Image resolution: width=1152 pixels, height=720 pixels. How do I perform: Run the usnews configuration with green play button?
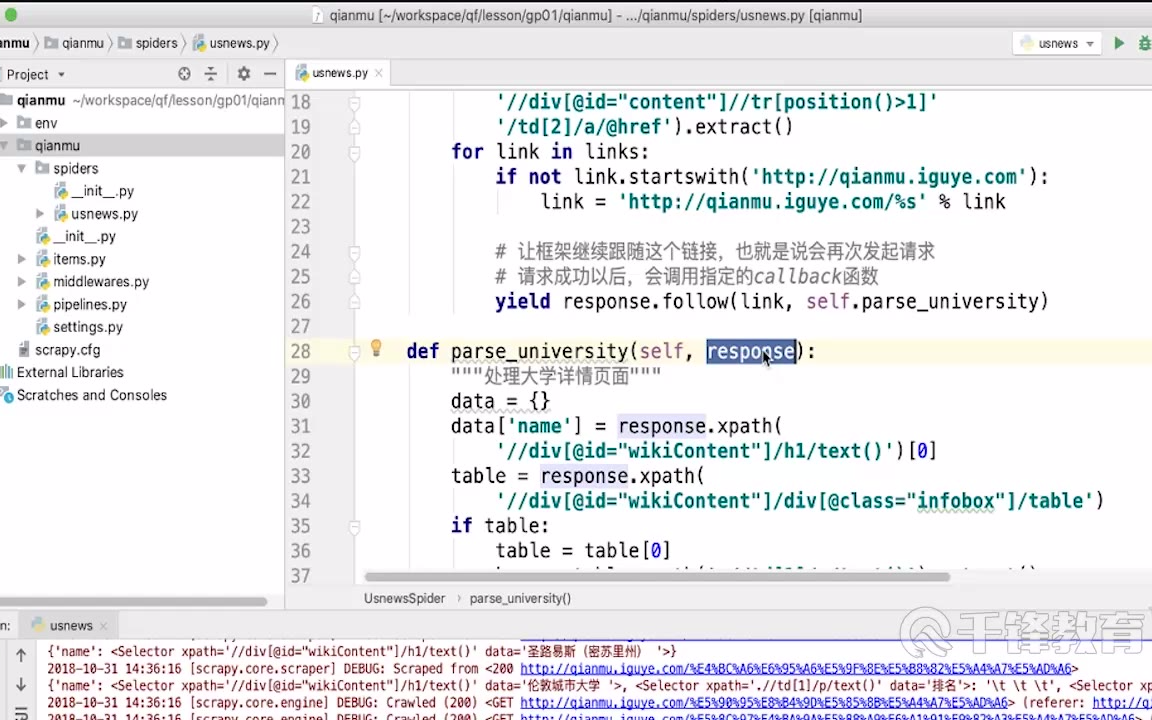[x=1119, y=43]
